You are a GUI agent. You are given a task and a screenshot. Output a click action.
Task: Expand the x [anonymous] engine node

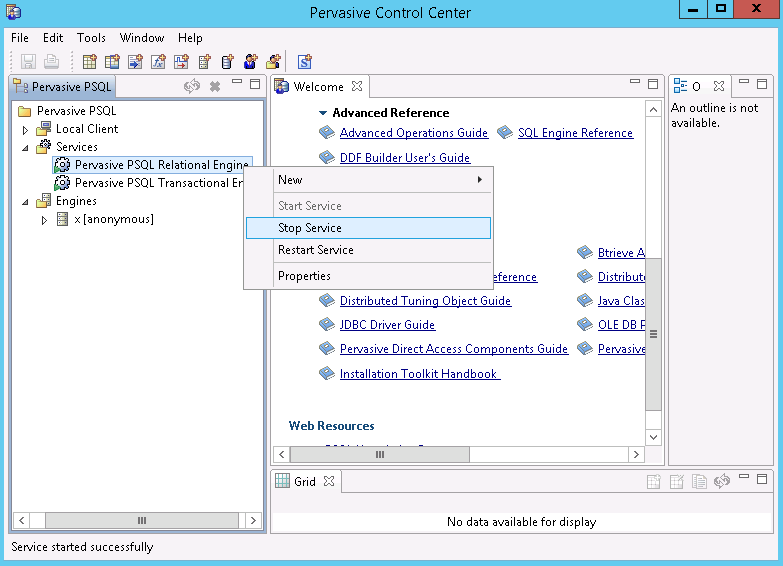[44, 220]
